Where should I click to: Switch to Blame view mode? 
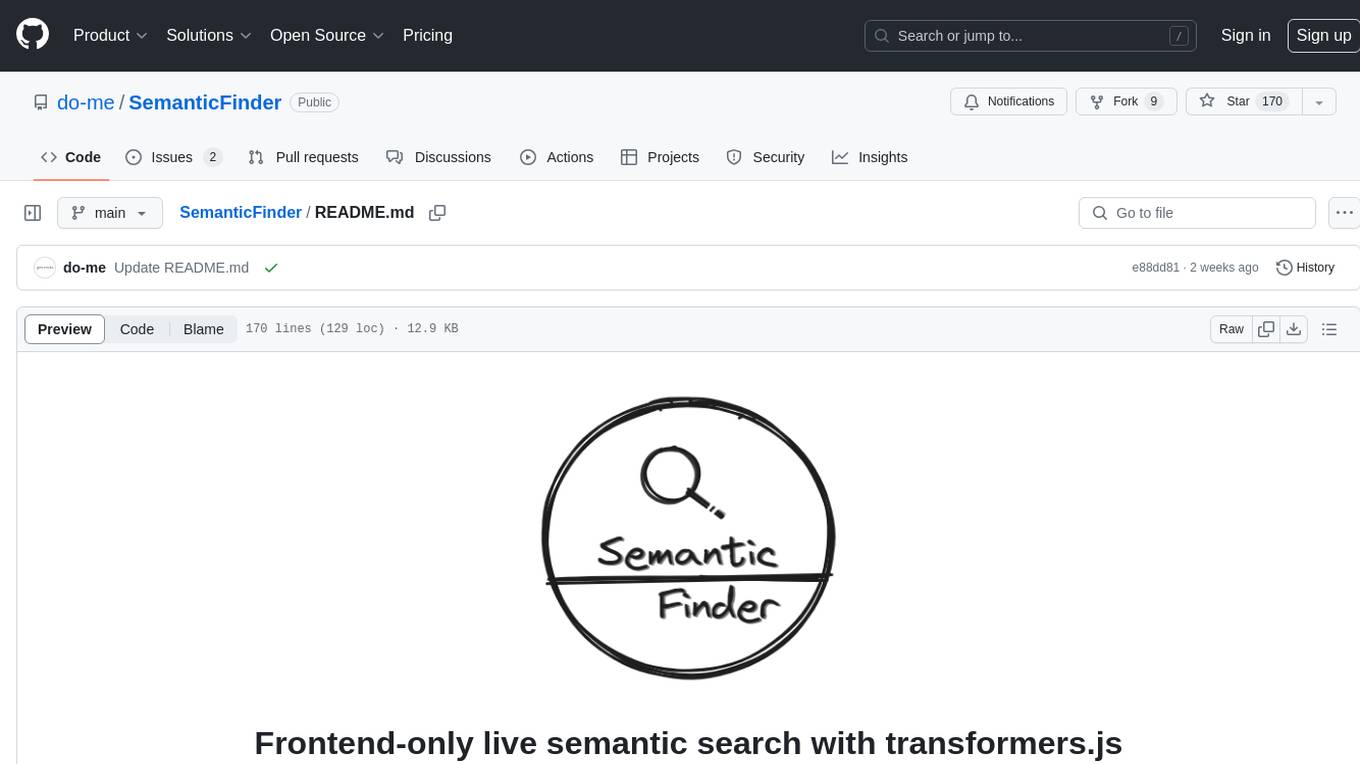[203, 329]
